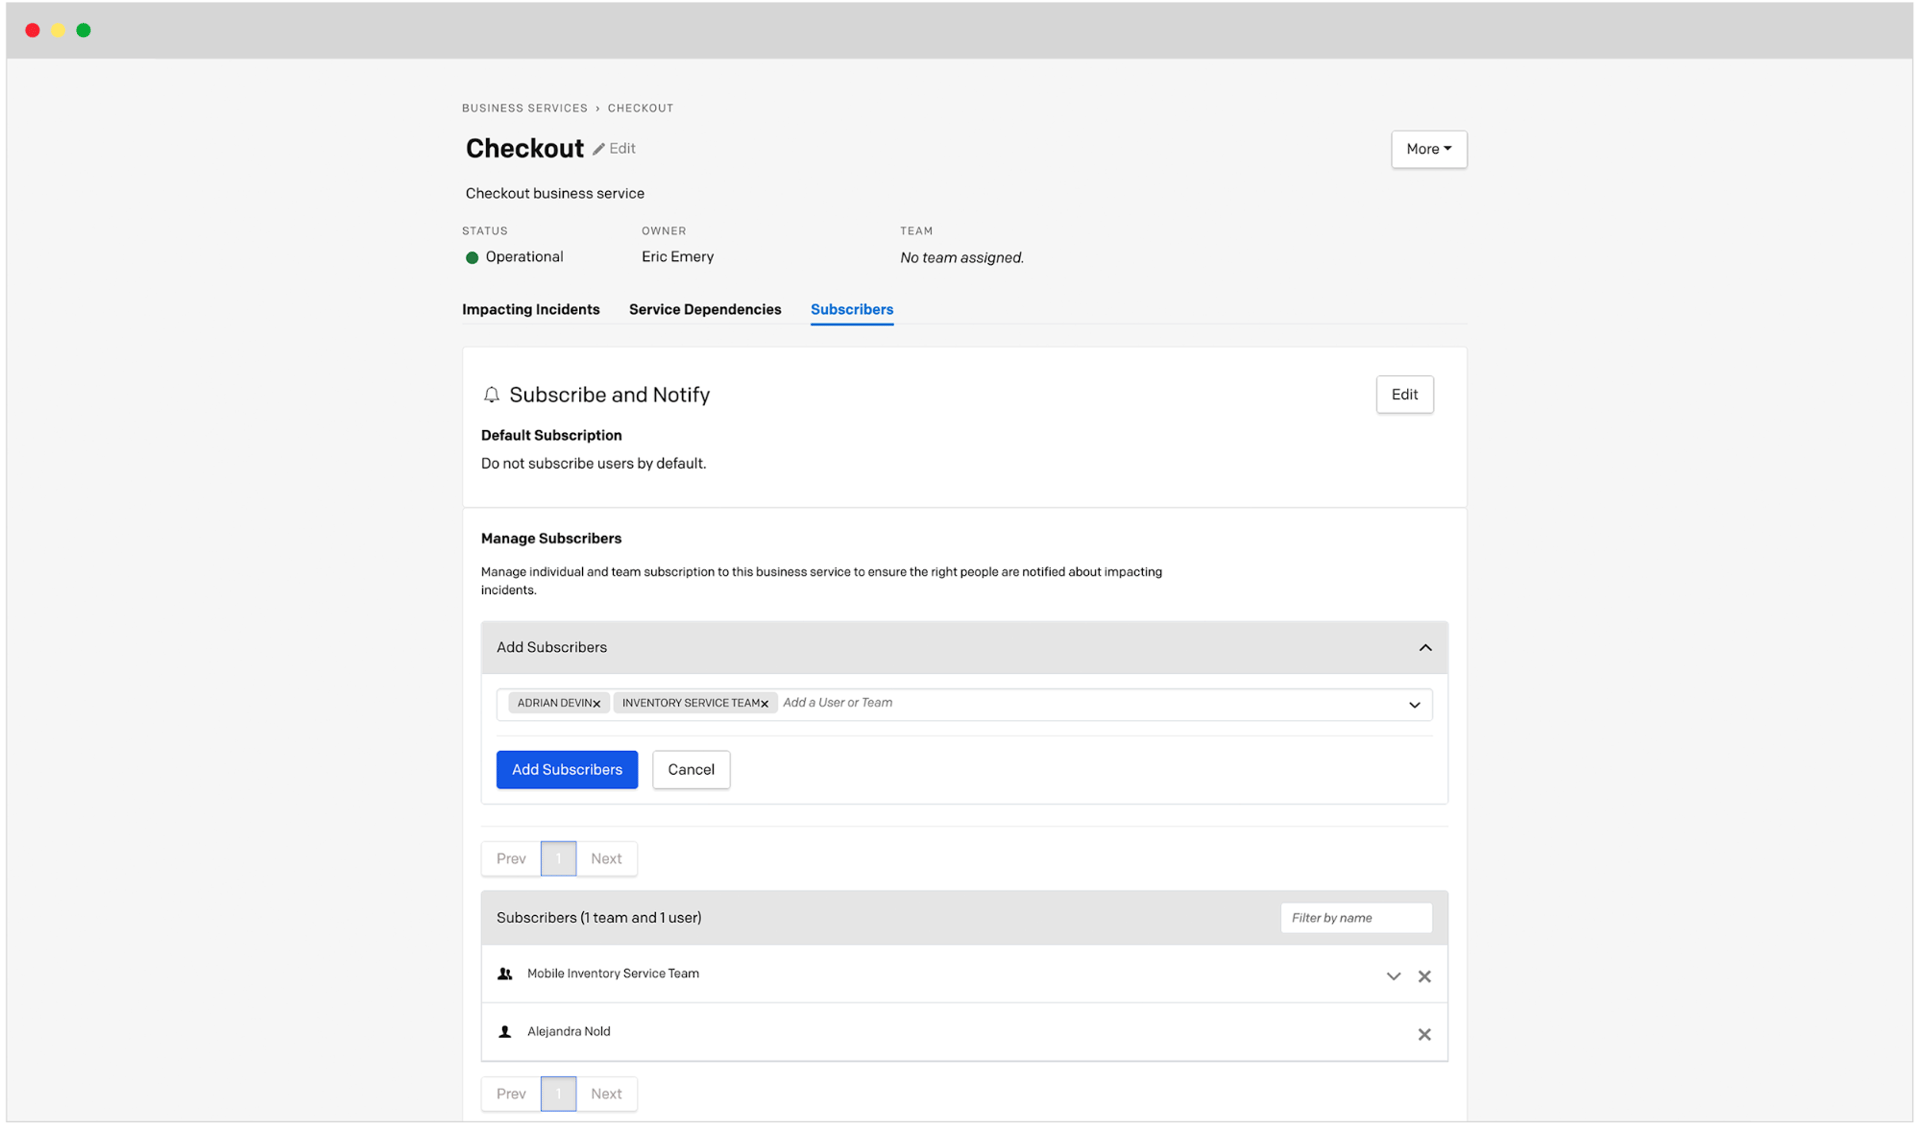The height and width of the screenshot is (1131, 1920).
Task: Open the More dropdown menu
Action: (x=1428, y=149)
